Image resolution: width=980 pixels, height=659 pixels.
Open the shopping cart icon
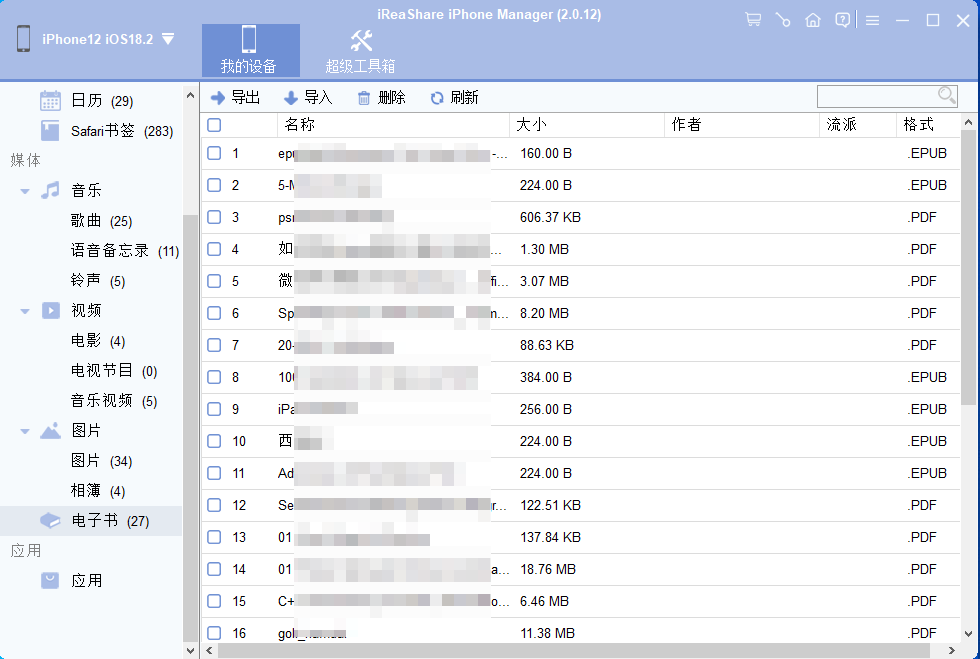pyautogui.click(x=753, y=20)
